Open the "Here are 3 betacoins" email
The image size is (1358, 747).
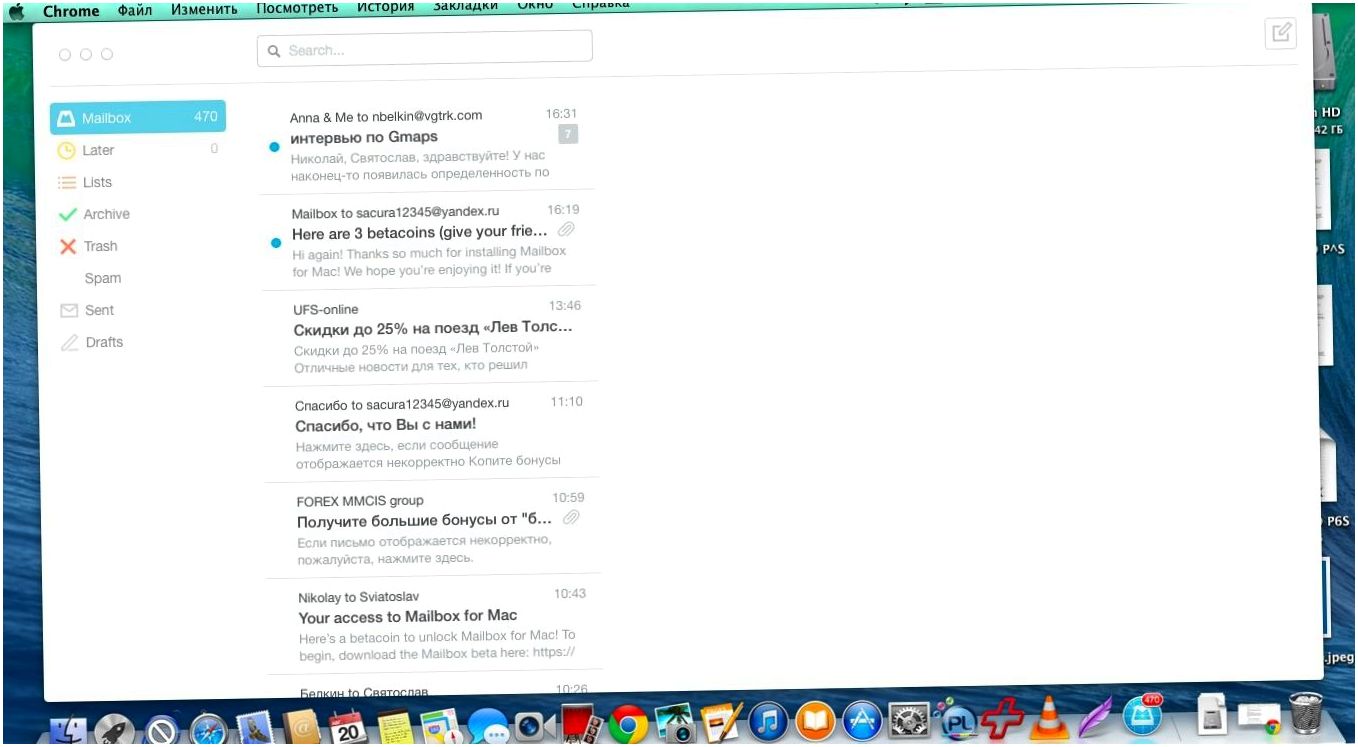pyautogui.click(x=428, y=240)
